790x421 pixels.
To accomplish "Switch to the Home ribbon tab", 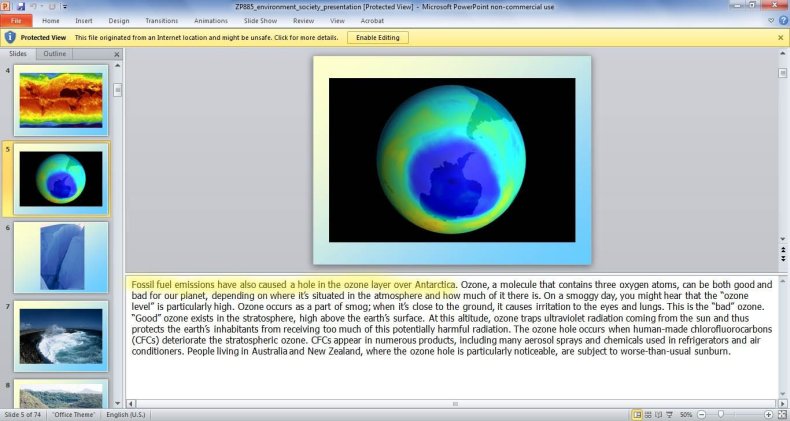I will point(50,21).
